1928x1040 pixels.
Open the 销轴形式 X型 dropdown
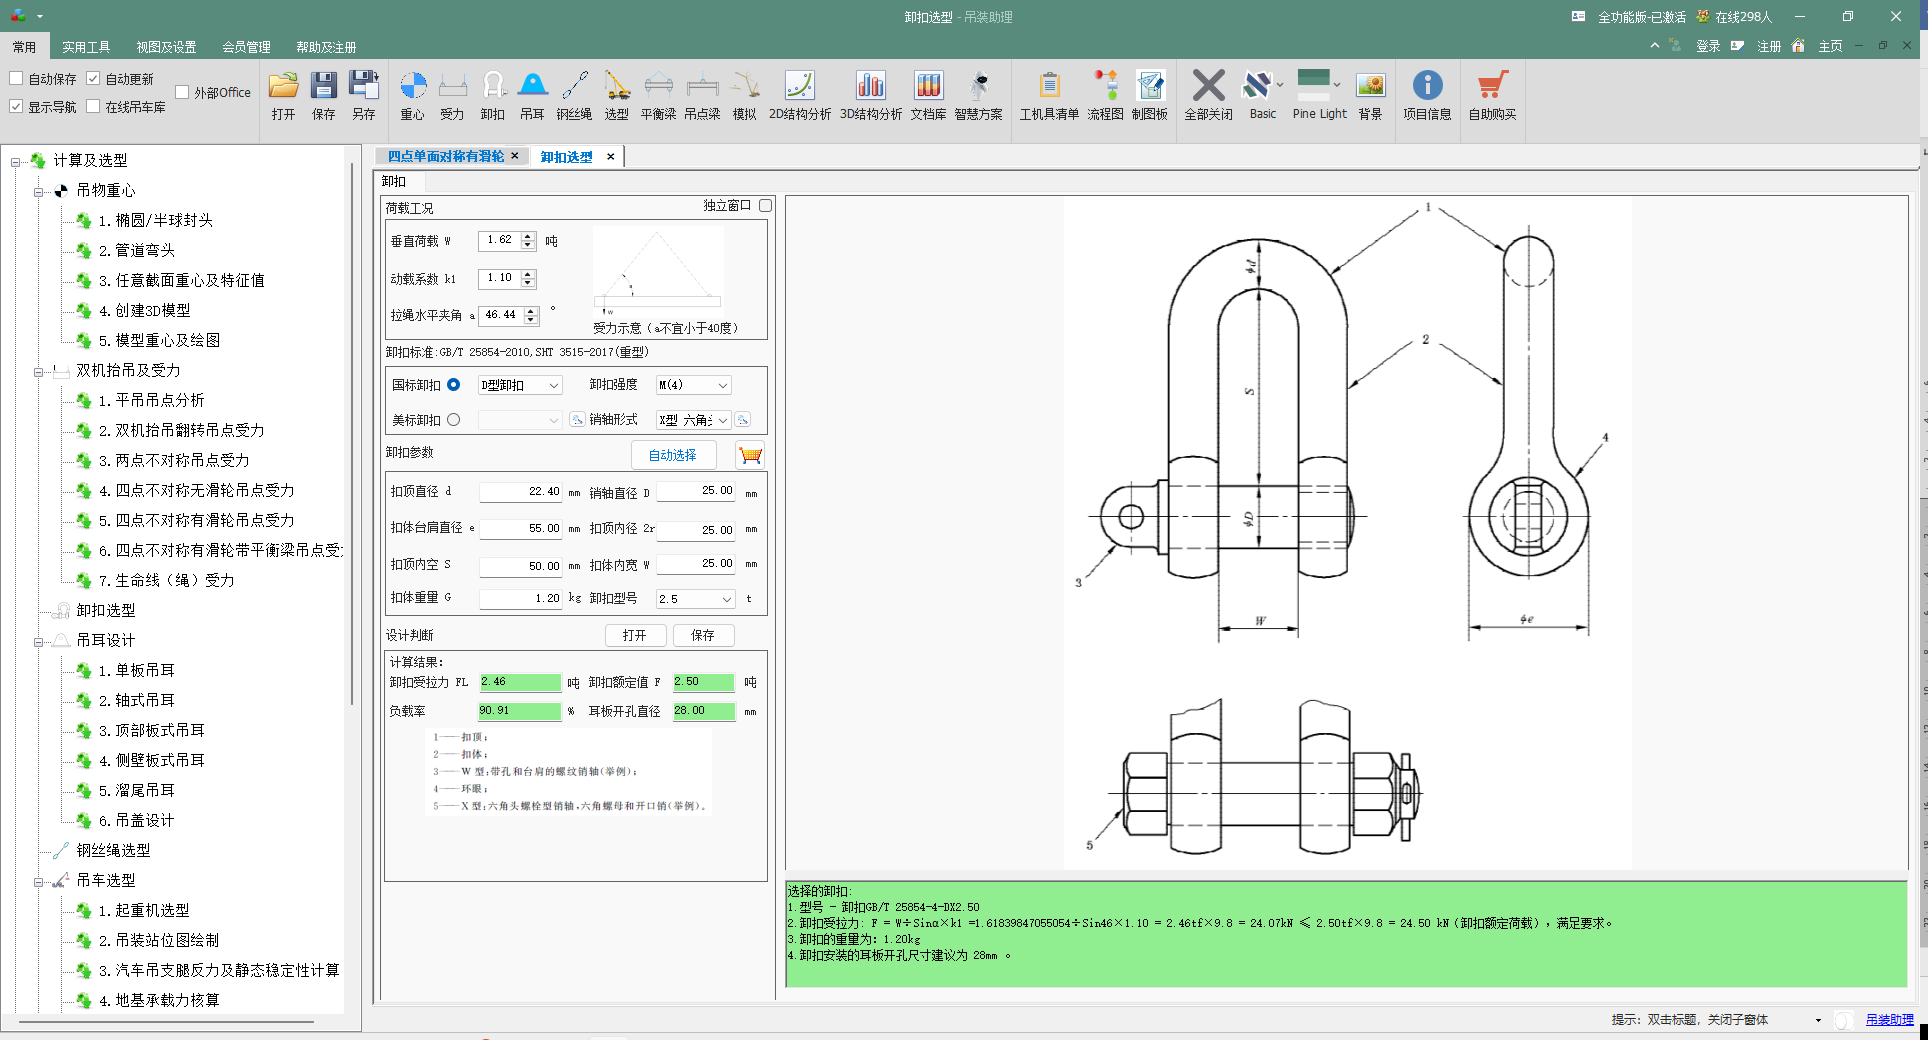694,420
